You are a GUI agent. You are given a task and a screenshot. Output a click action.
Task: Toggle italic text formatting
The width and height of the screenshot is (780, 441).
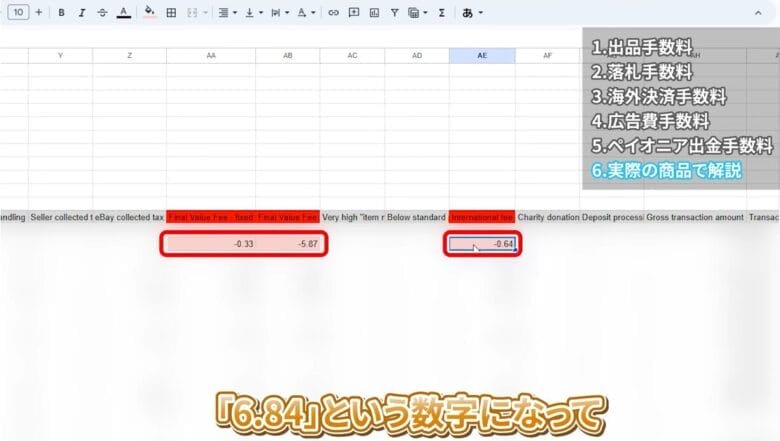coord(82,13)
